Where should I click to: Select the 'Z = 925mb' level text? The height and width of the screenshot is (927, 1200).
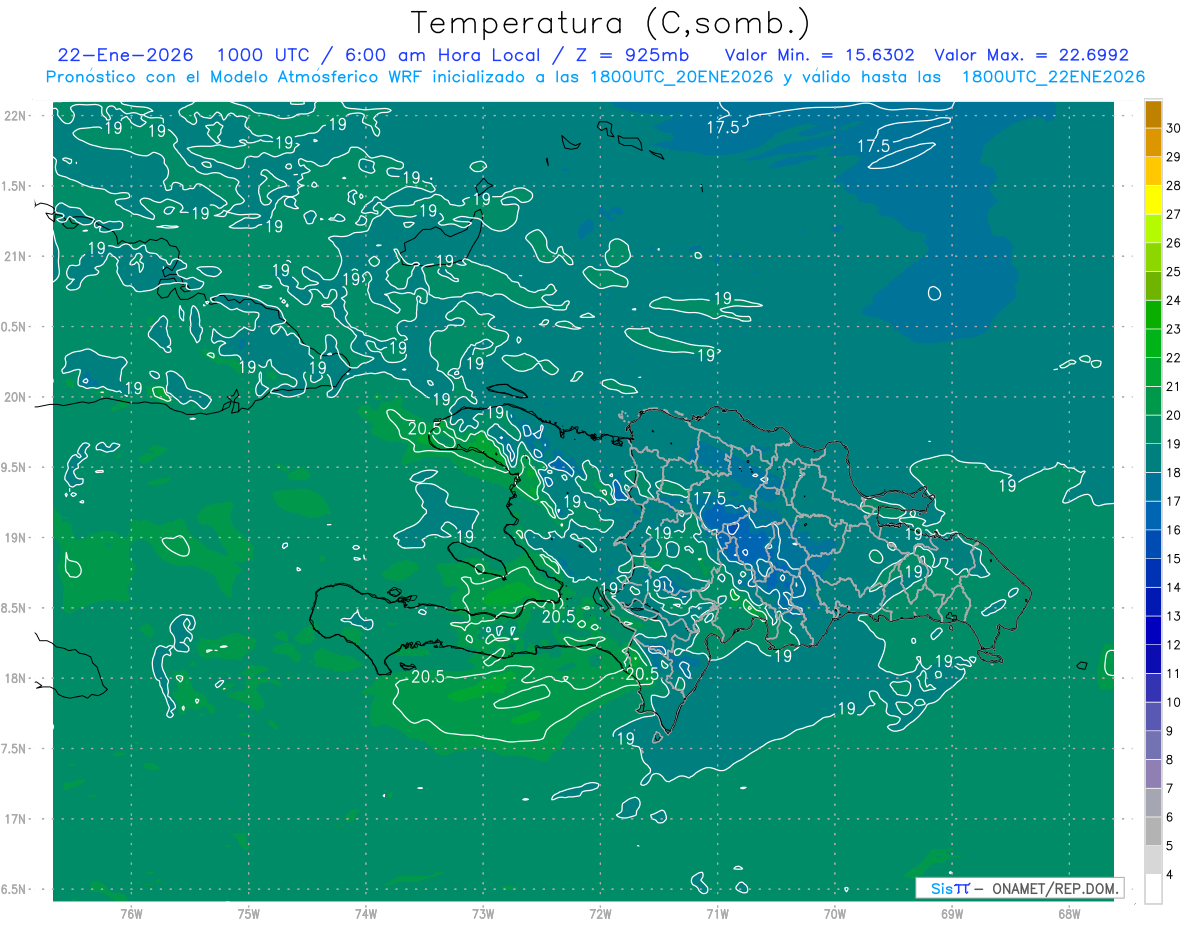pos(632,55)
